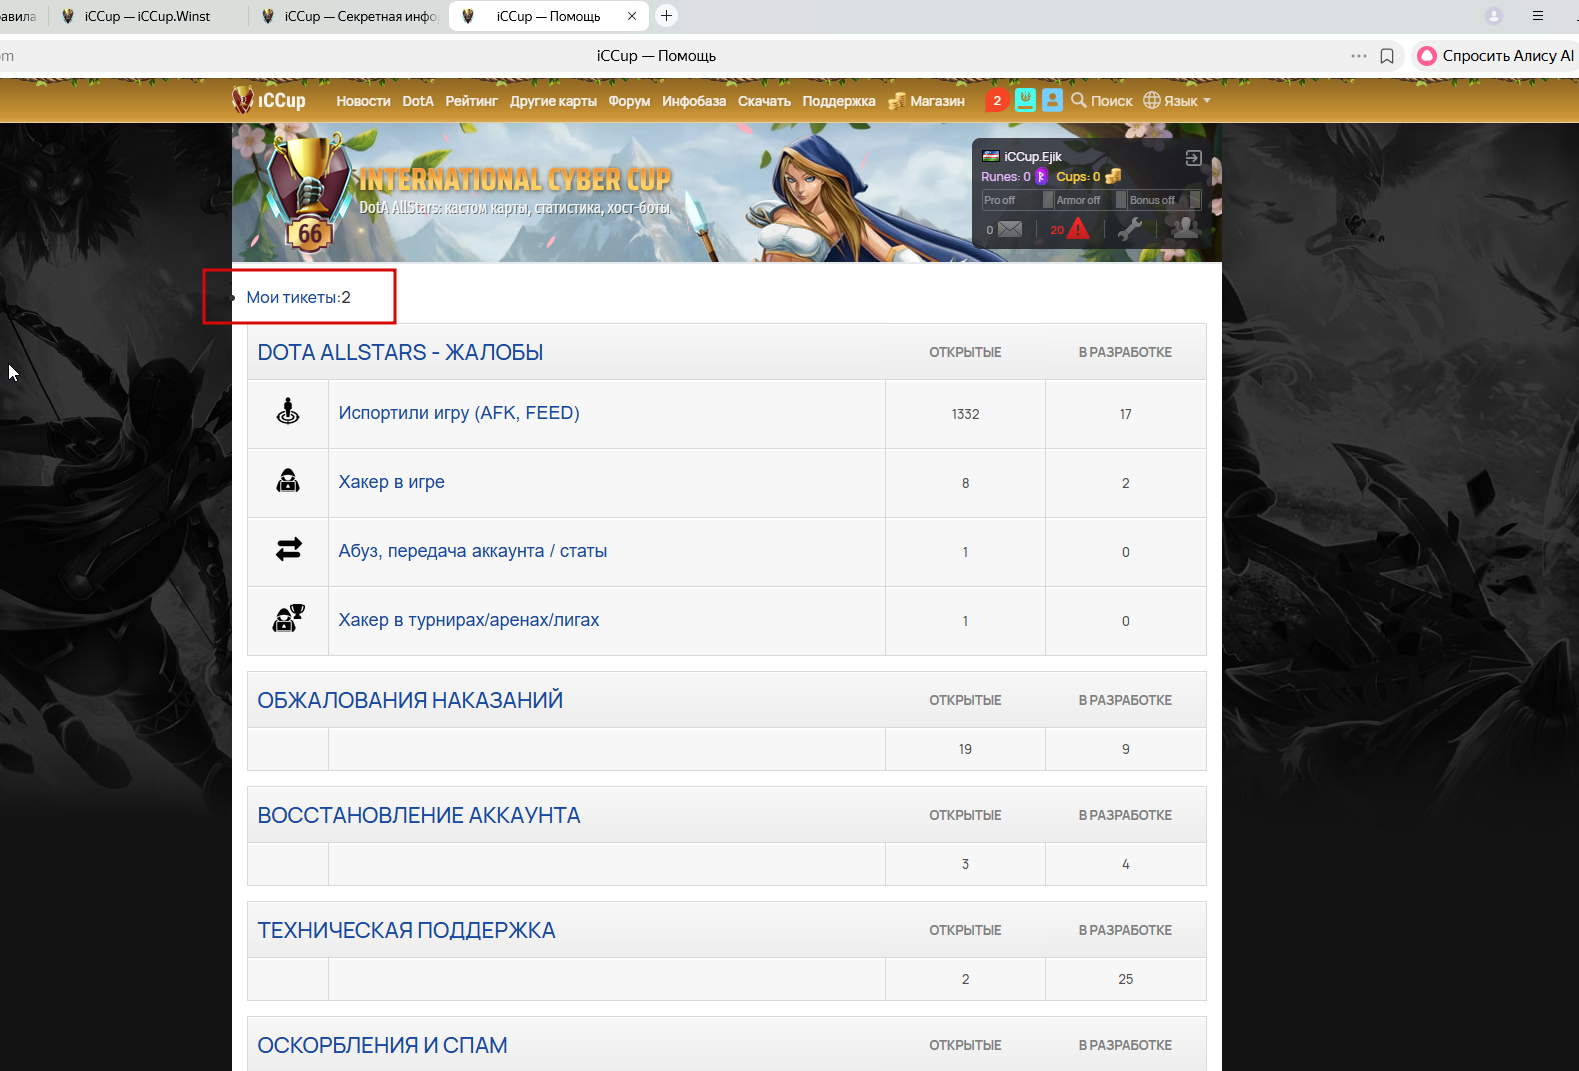
Task: Open the browser hamburger menu
Action: point(1538,16)
